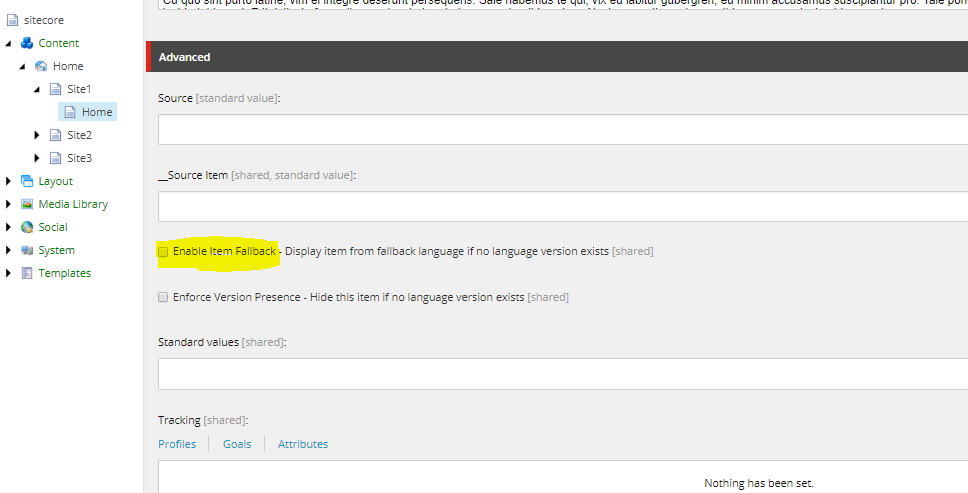Click the Social globe icon
Screen dimensions: 968x493
click(27, 227)
